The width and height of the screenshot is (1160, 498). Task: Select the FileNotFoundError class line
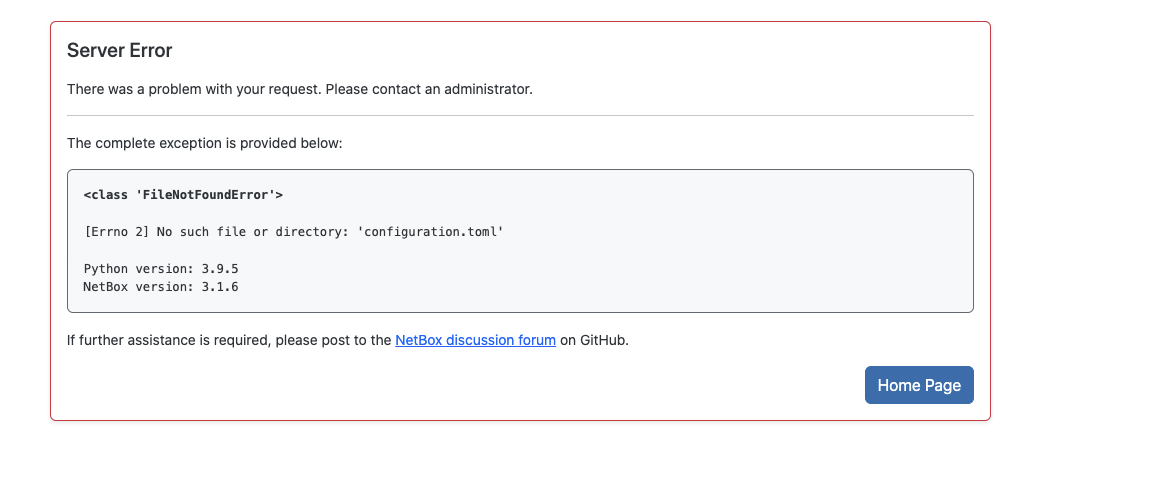click(x=183, y=195)
